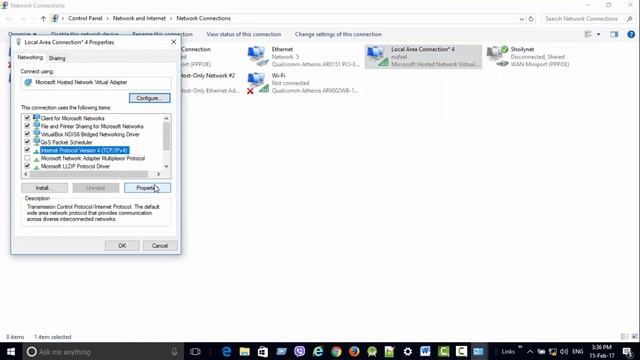The image size is (640, 360).
Task: Click the network tray icon
Action: (553, 351)
